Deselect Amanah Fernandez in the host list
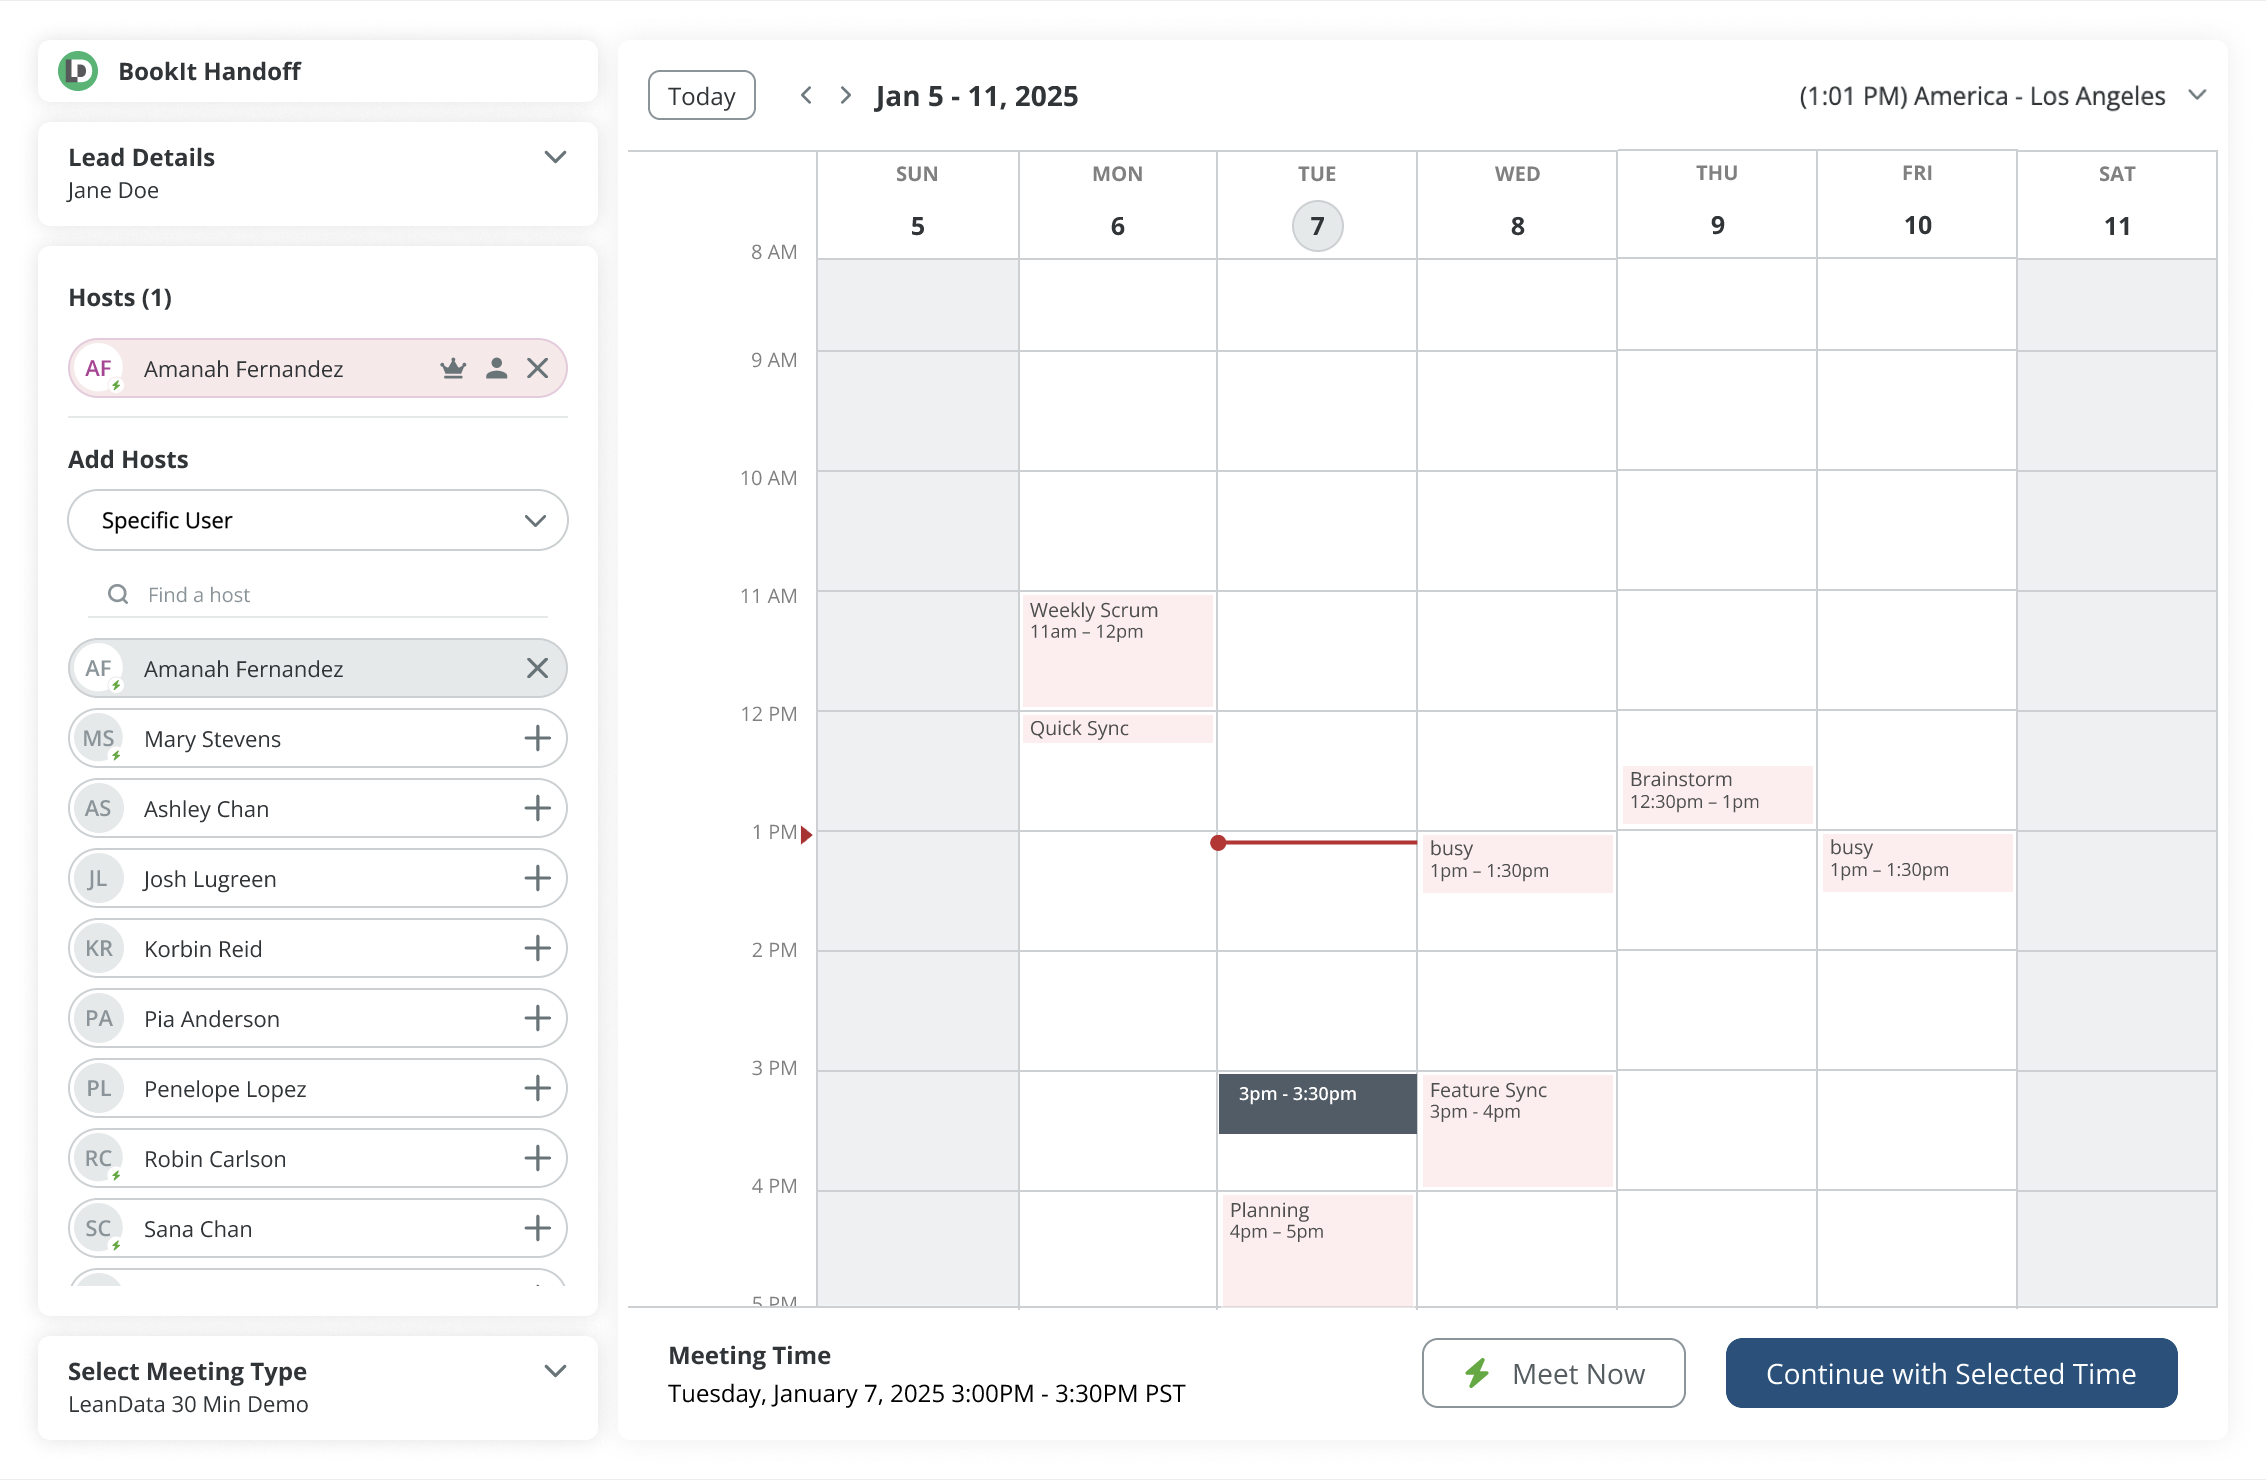 point(538,668)
